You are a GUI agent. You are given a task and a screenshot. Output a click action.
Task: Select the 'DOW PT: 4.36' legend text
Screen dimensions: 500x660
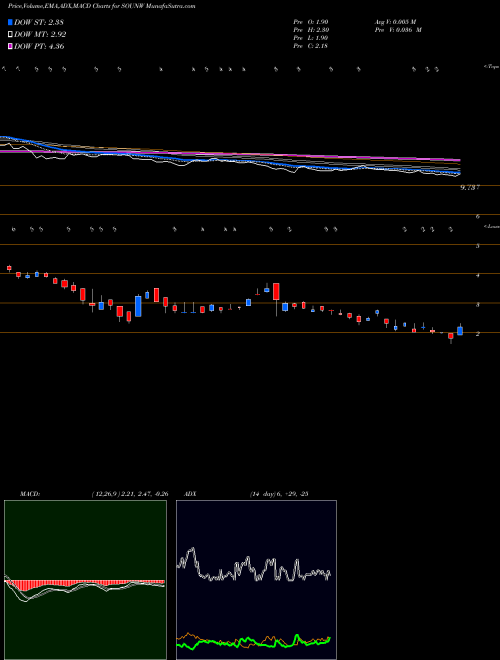(x=39, y=46)
